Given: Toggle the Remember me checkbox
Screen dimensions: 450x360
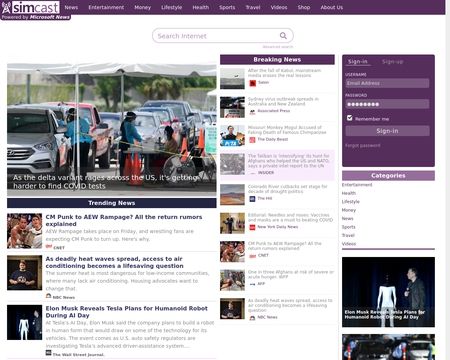Looking at the screenshot, I should (349, 118).
